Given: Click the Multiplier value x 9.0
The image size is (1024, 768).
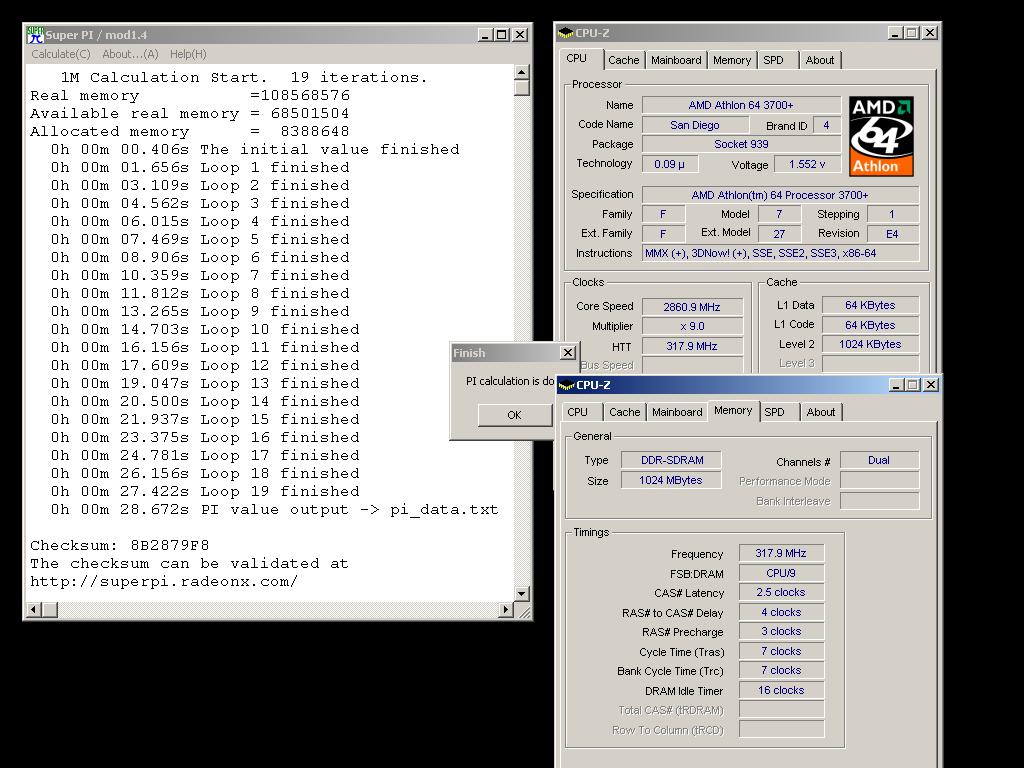Looking at the screenshot, I should click(692, 327).
